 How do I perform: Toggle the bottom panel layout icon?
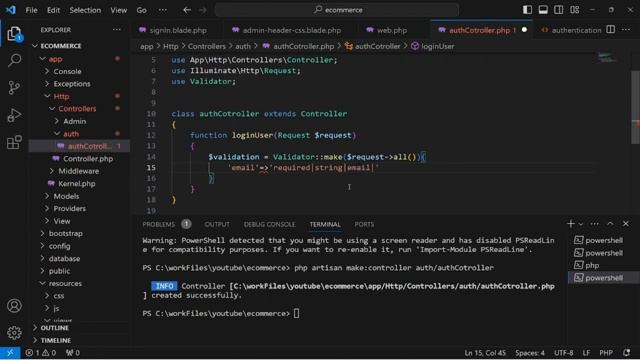[543, 10]
